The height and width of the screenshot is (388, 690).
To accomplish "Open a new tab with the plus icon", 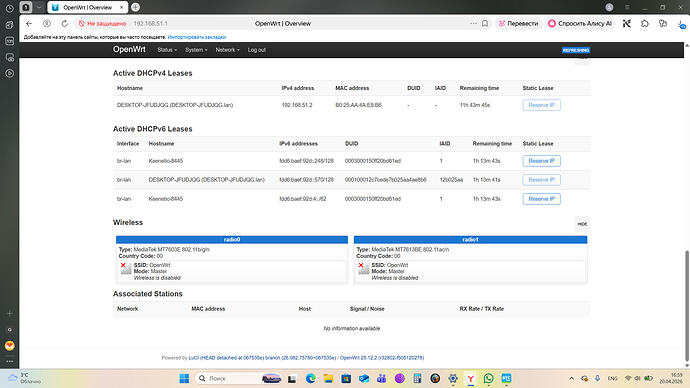I will 136,7.
